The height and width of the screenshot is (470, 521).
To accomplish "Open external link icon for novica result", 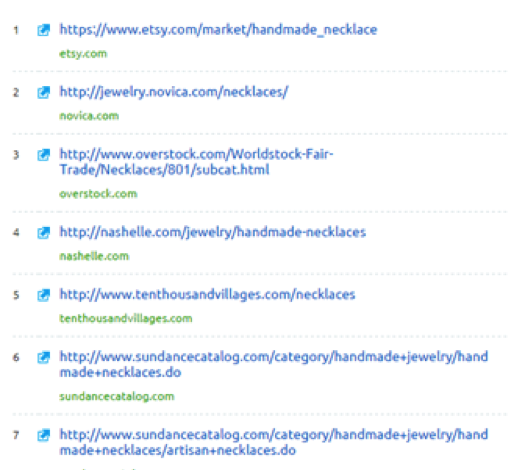I will coord(44,92).
